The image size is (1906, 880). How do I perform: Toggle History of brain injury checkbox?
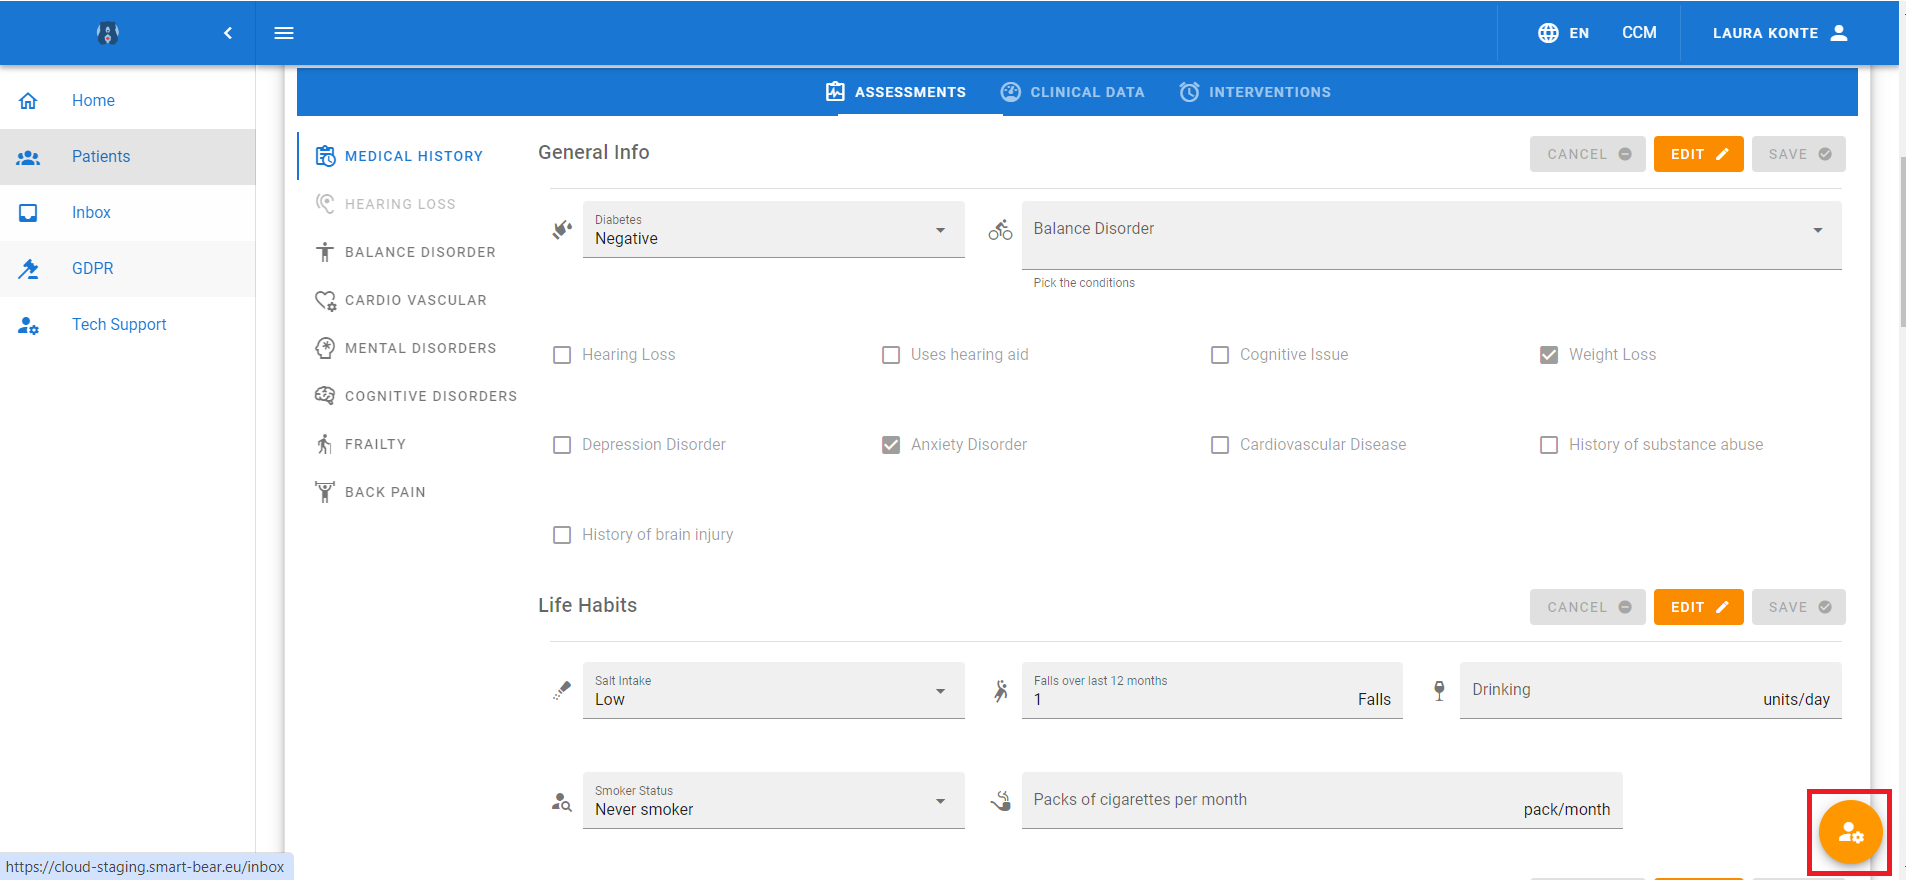coord(562,535)
